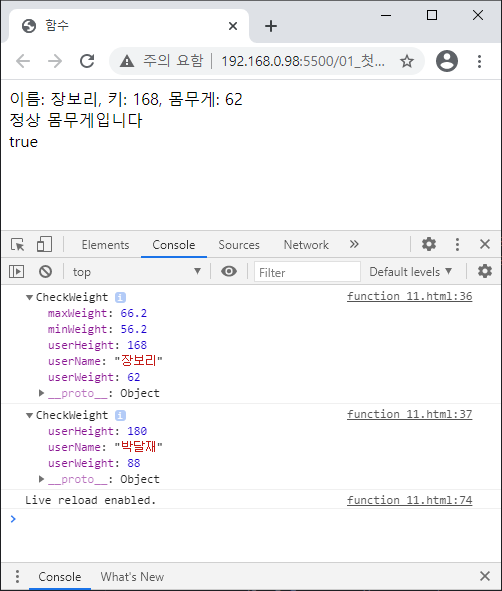This screenshot has height=591, width=502.
Task: Open the Elements panel
Action: click(x=106, y=245)
